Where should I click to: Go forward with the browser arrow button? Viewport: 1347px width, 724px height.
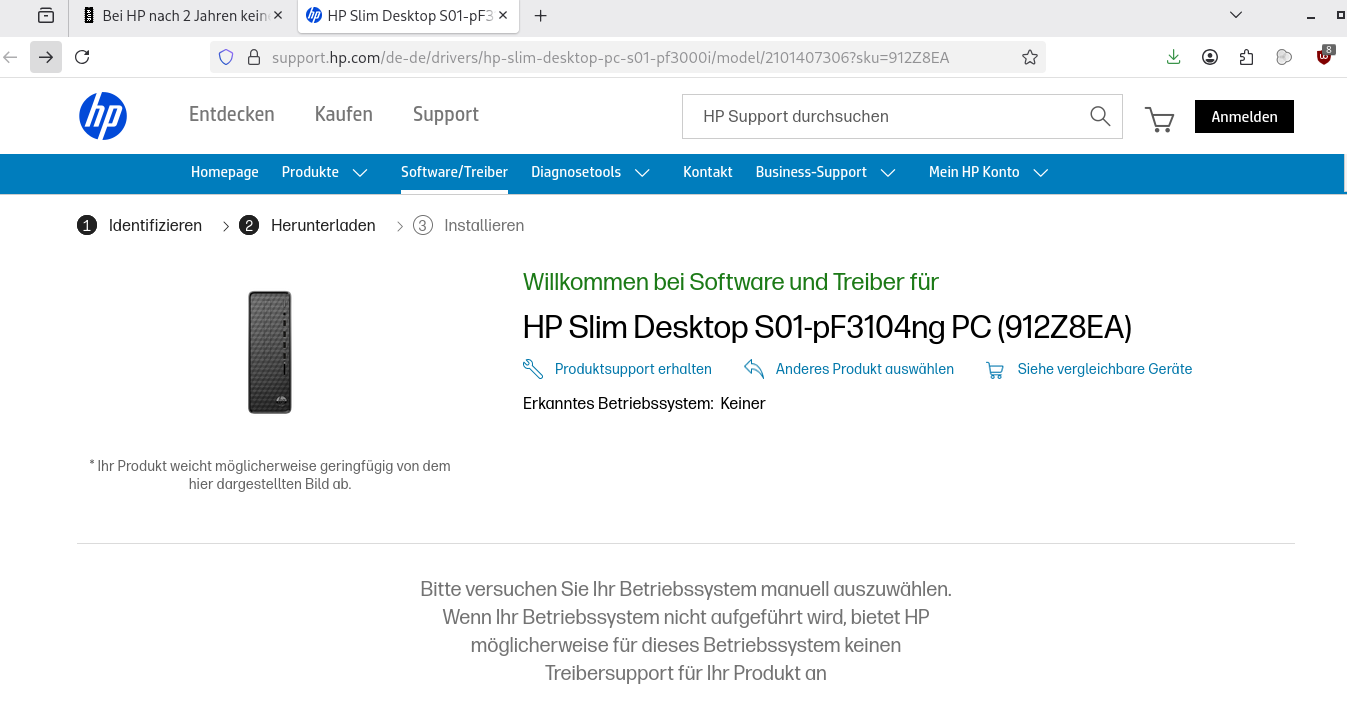[x=46, y=57]
